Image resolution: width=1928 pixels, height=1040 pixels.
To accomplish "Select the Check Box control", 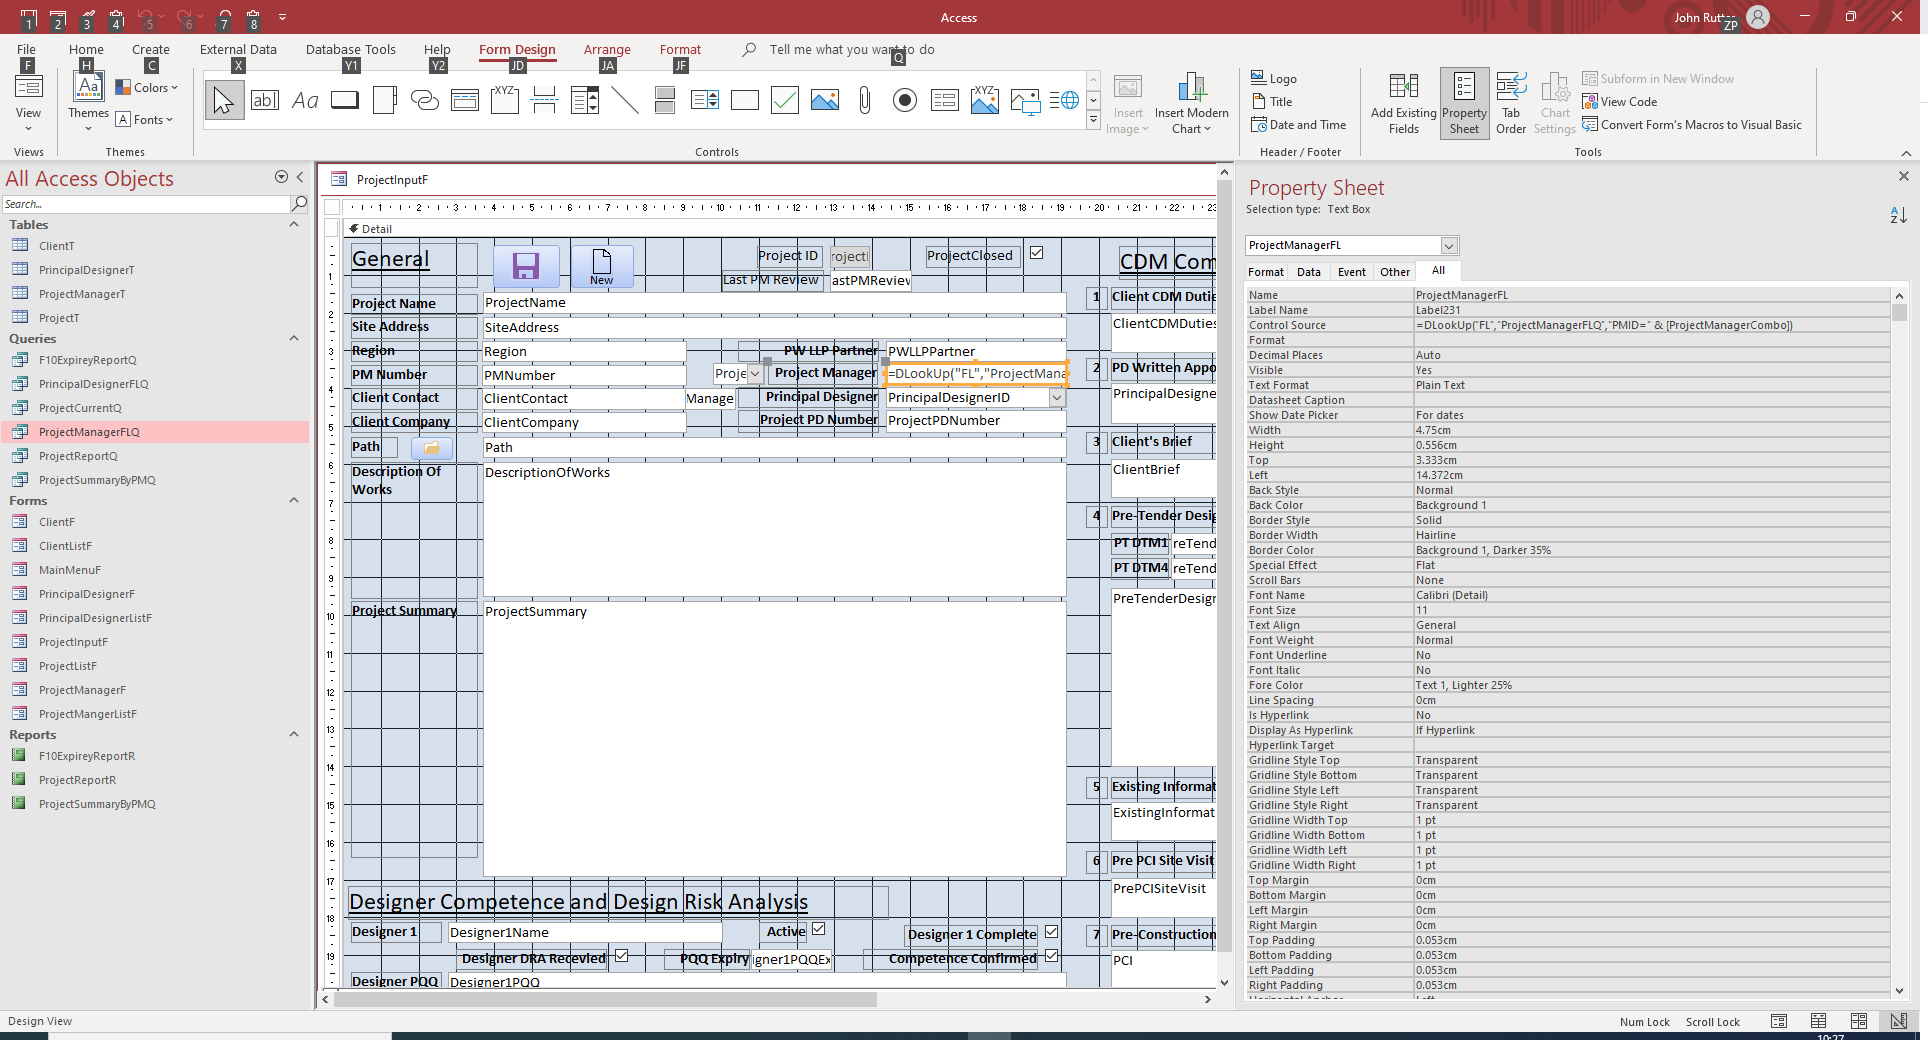I will tap(785, 100).
